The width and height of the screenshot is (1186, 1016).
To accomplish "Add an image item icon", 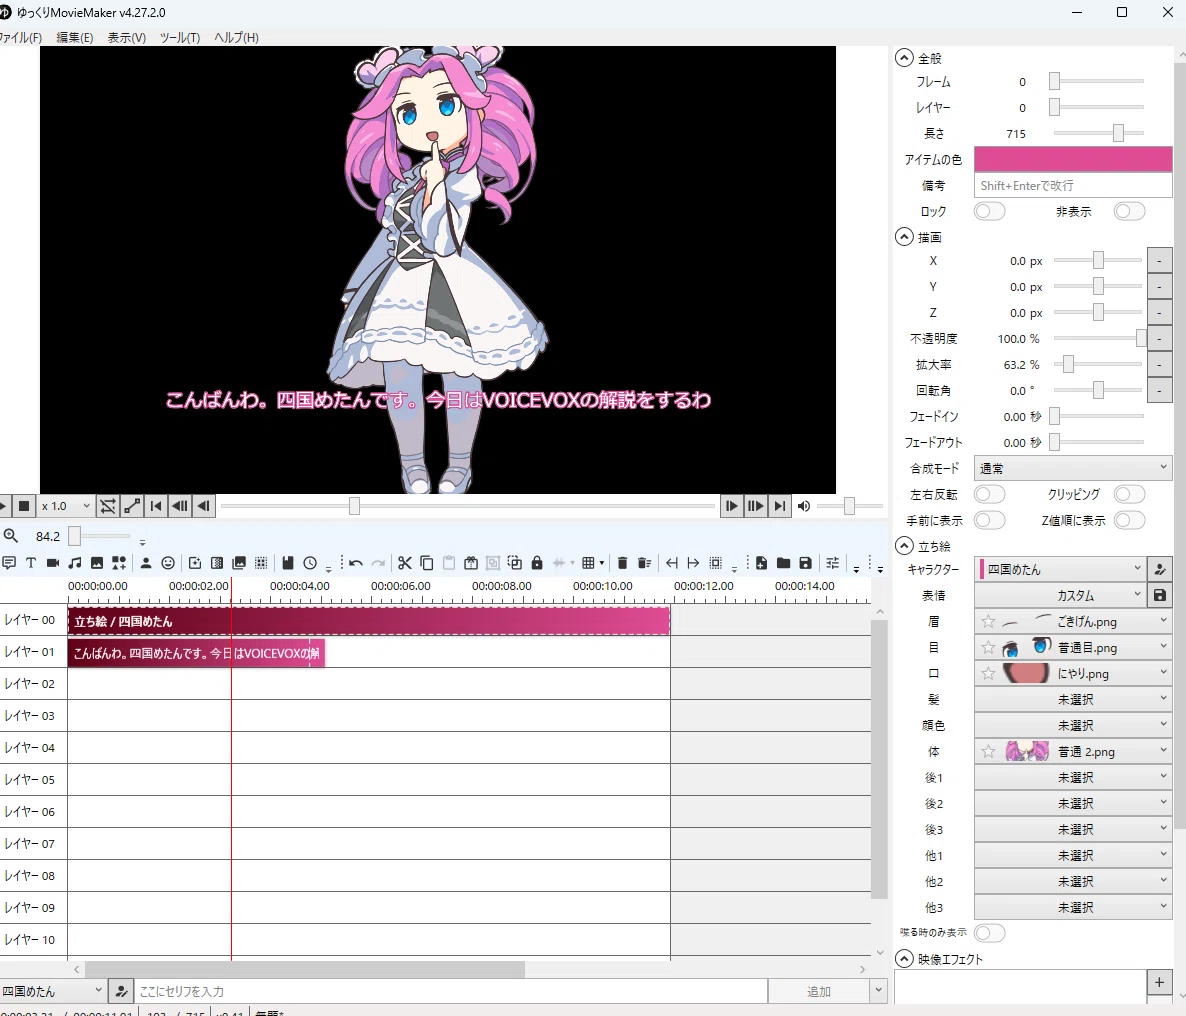I will (97, 563).
